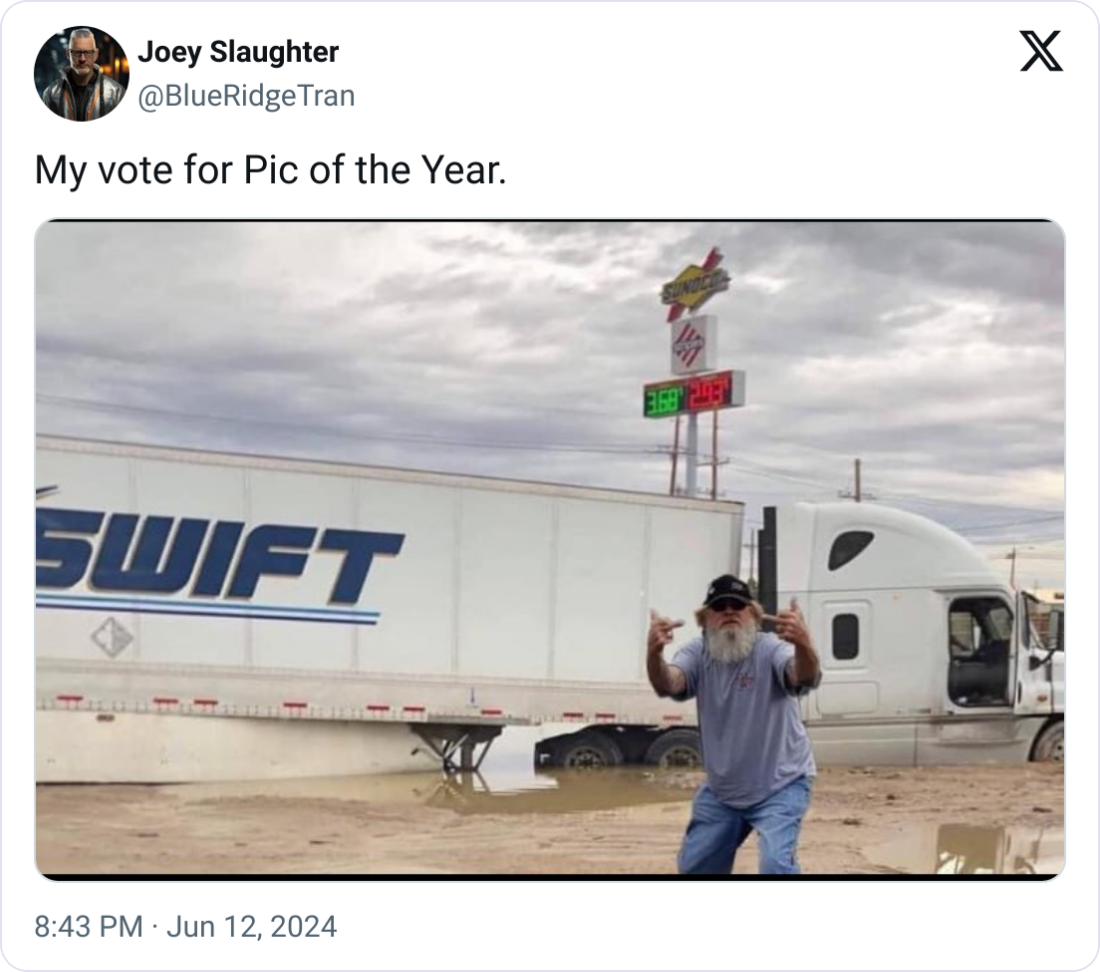
Task: Click the Jun 12, 2024 date
Action: point(251,927)
